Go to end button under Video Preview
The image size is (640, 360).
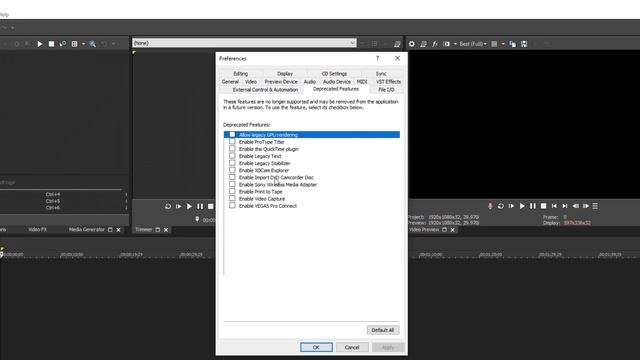click(564, 206)
